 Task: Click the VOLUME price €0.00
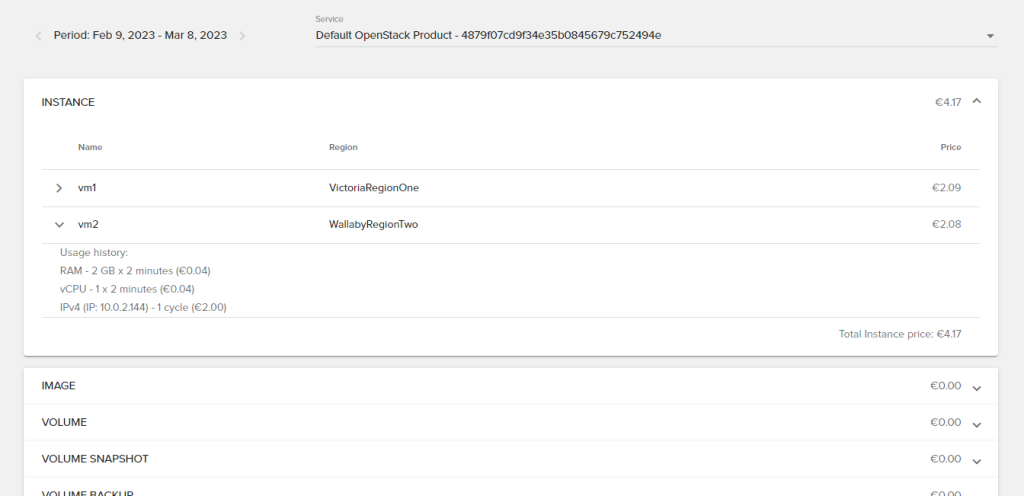(946, 422)
